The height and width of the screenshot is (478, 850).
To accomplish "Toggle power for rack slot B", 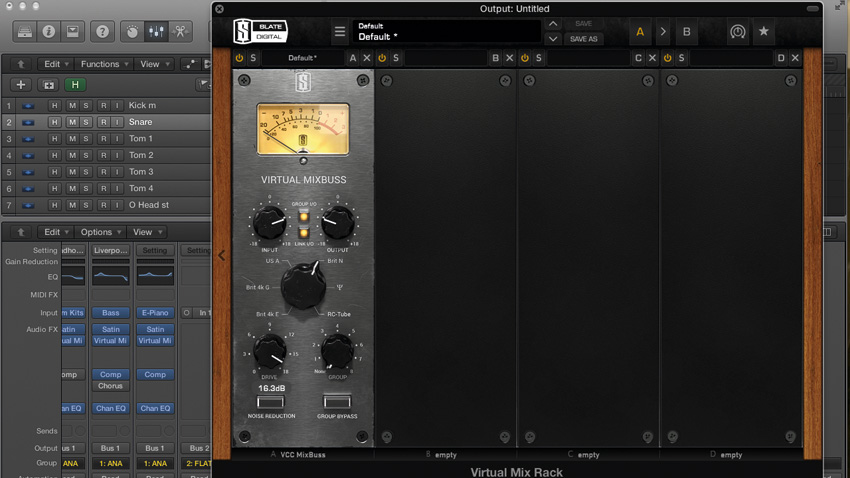I will click(x=382, y=58).
